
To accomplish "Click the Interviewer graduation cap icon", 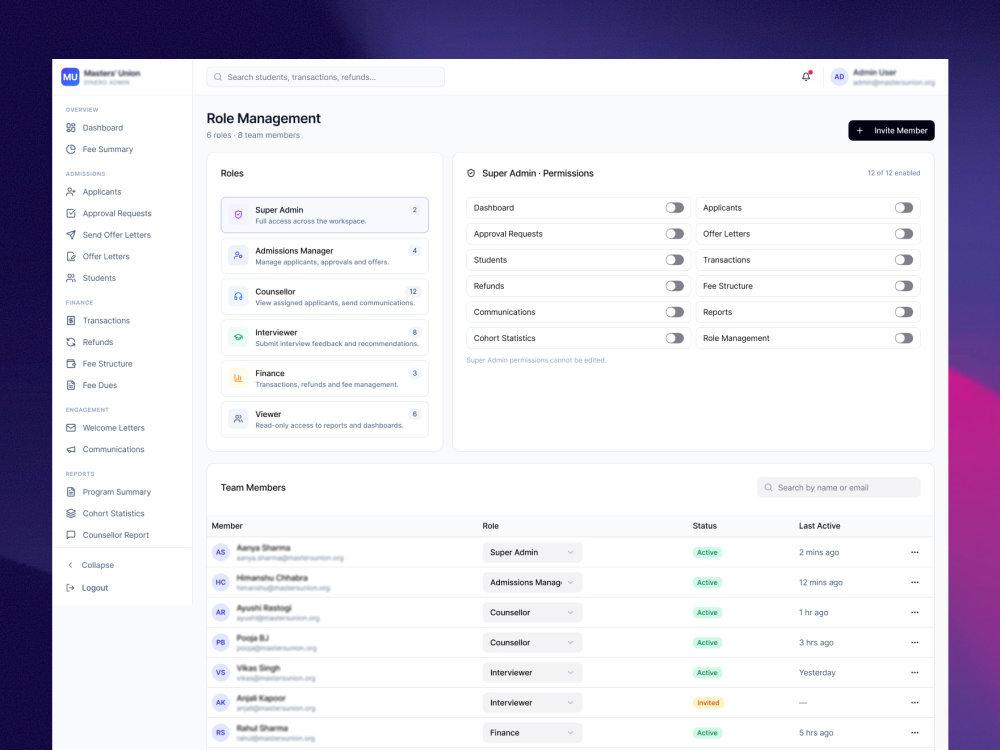I will click(238, 337).
